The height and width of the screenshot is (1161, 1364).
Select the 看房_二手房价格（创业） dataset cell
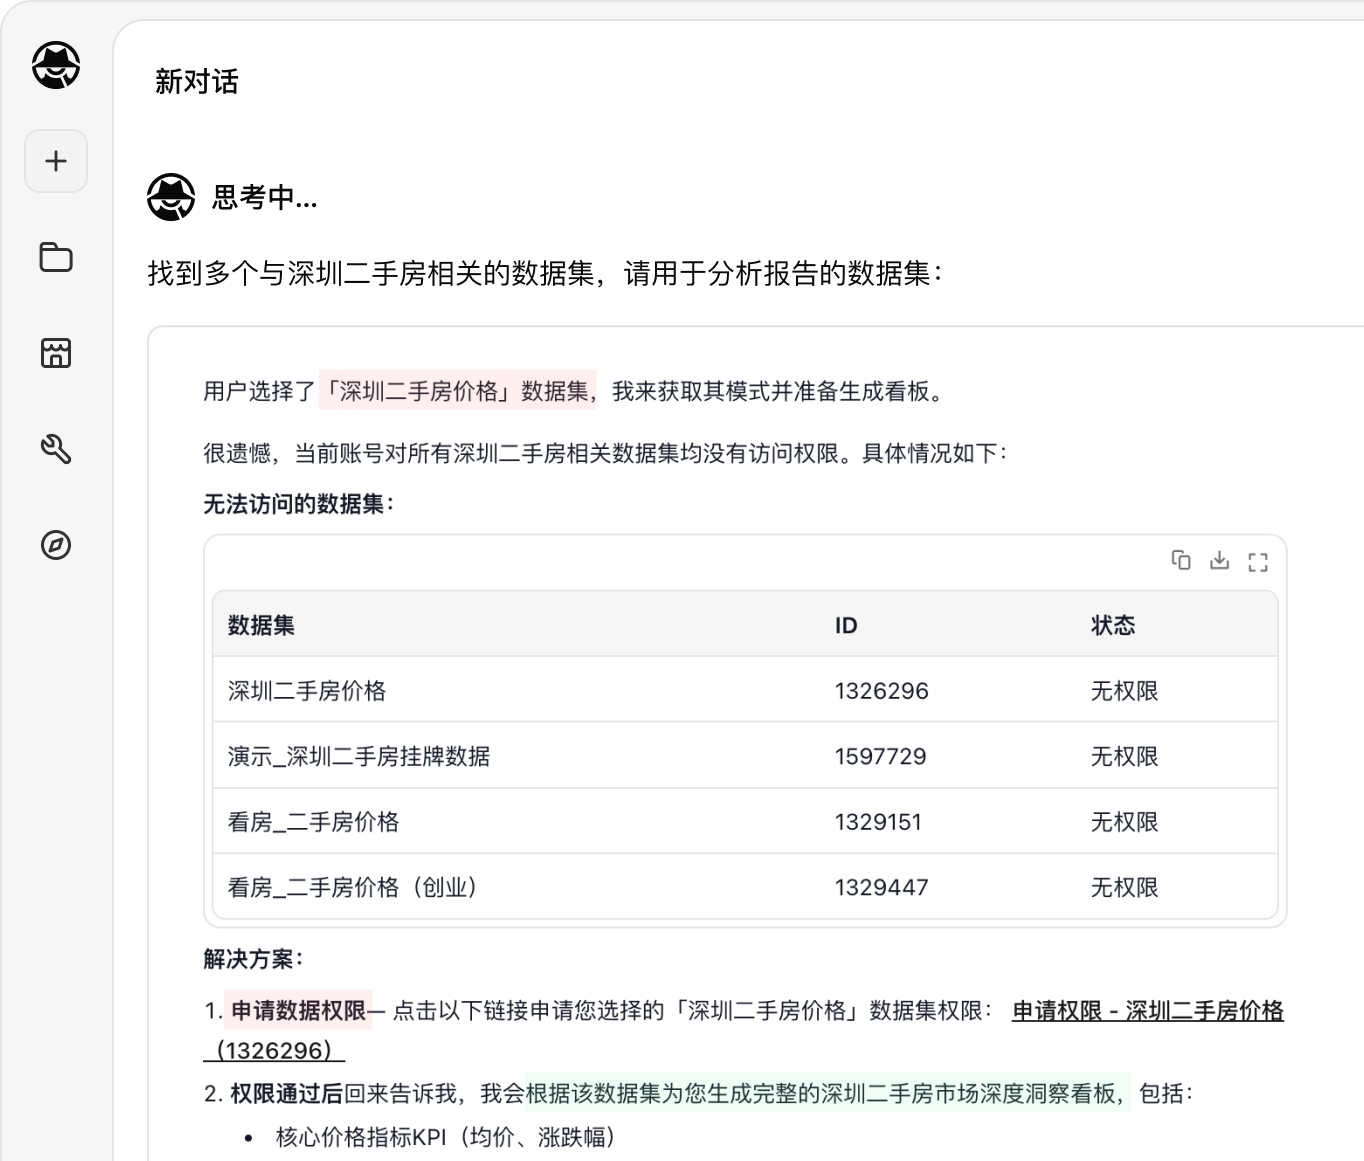click(x=354, y=887)
